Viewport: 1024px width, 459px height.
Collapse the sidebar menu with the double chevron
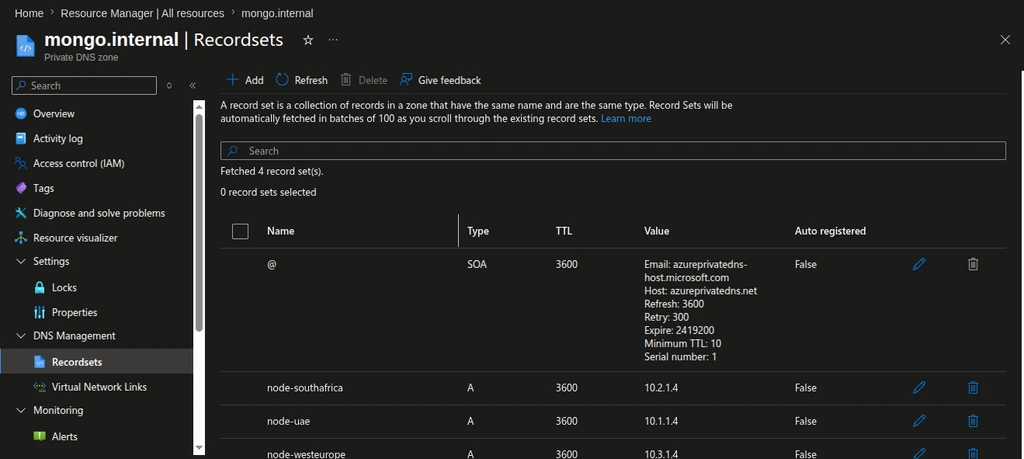pos(193,86)
